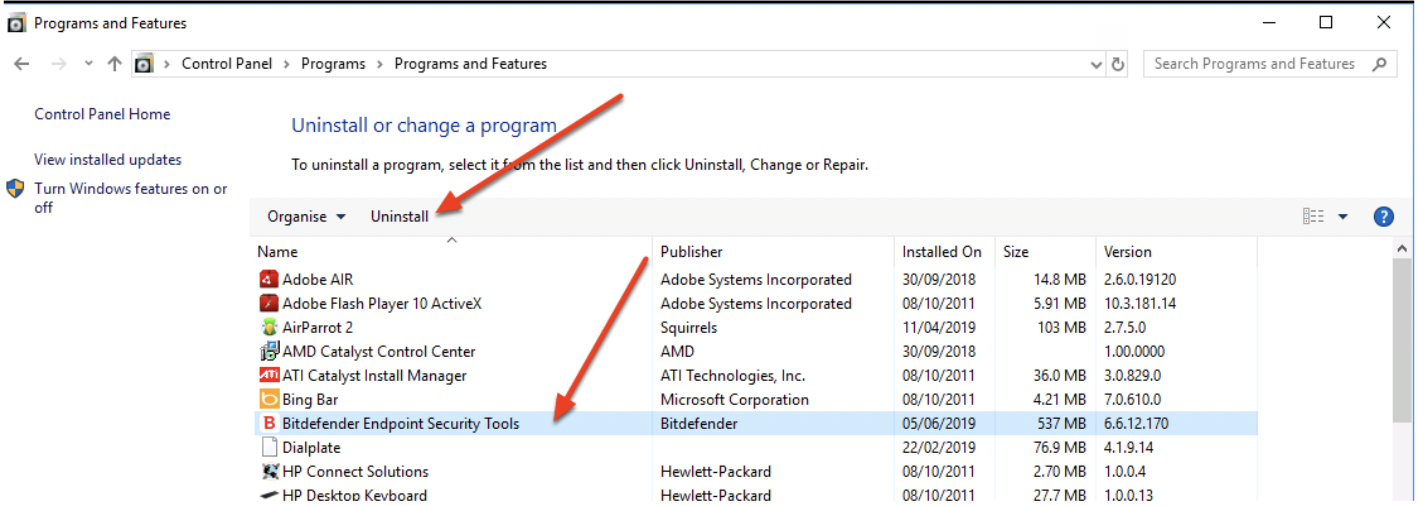Image resolution: width=1420 pixels, height=506 pixels.
Task: Open the help question mark icon
Action: point(1384,217)
